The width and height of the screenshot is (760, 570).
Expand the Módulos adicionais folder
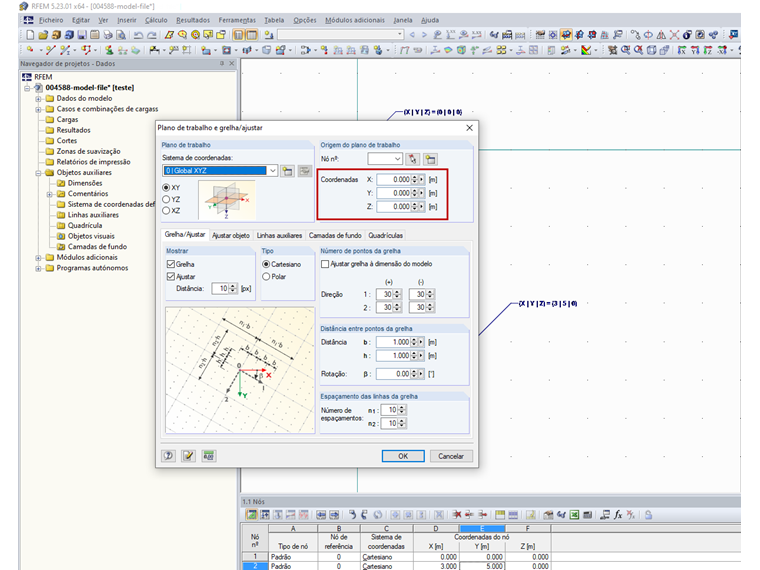click(38, 257)
